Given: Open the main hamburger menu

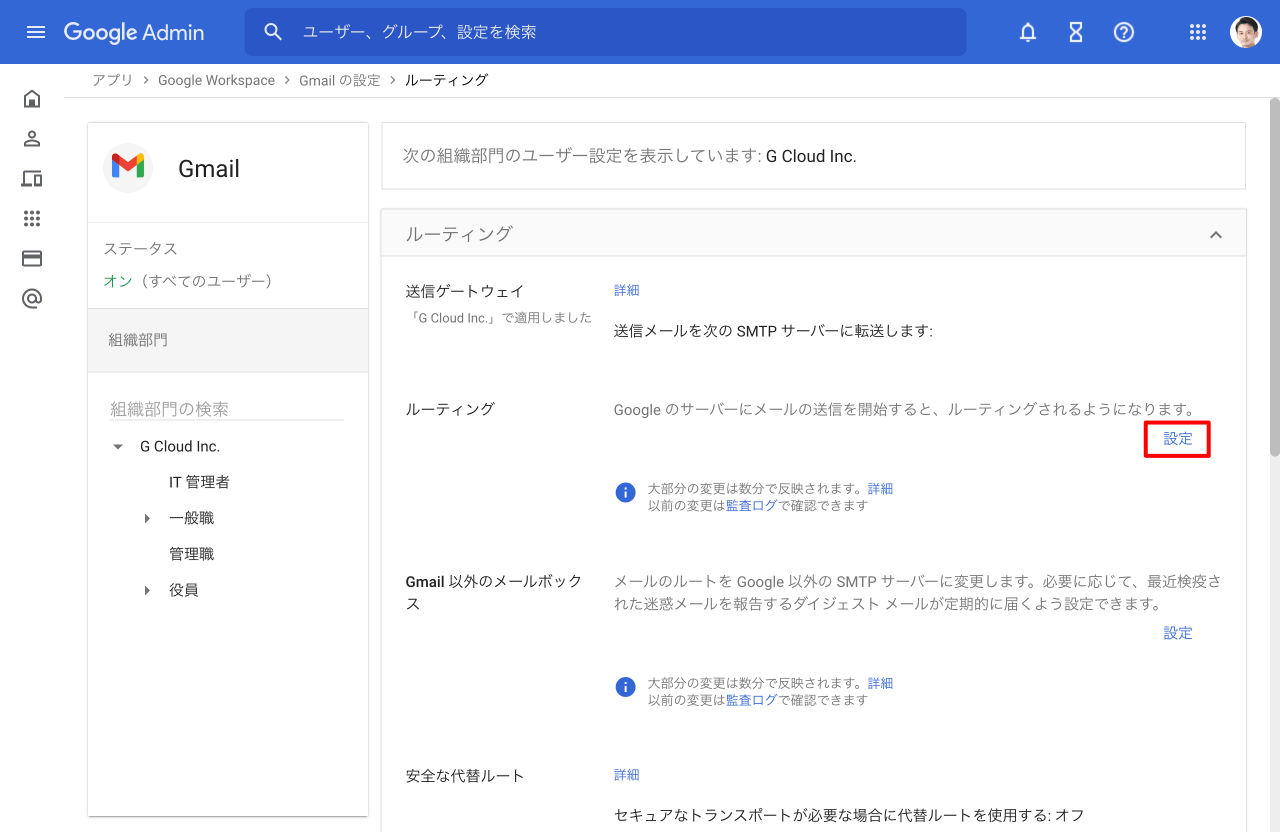Looking at the screenshot, I should [36, 32].
